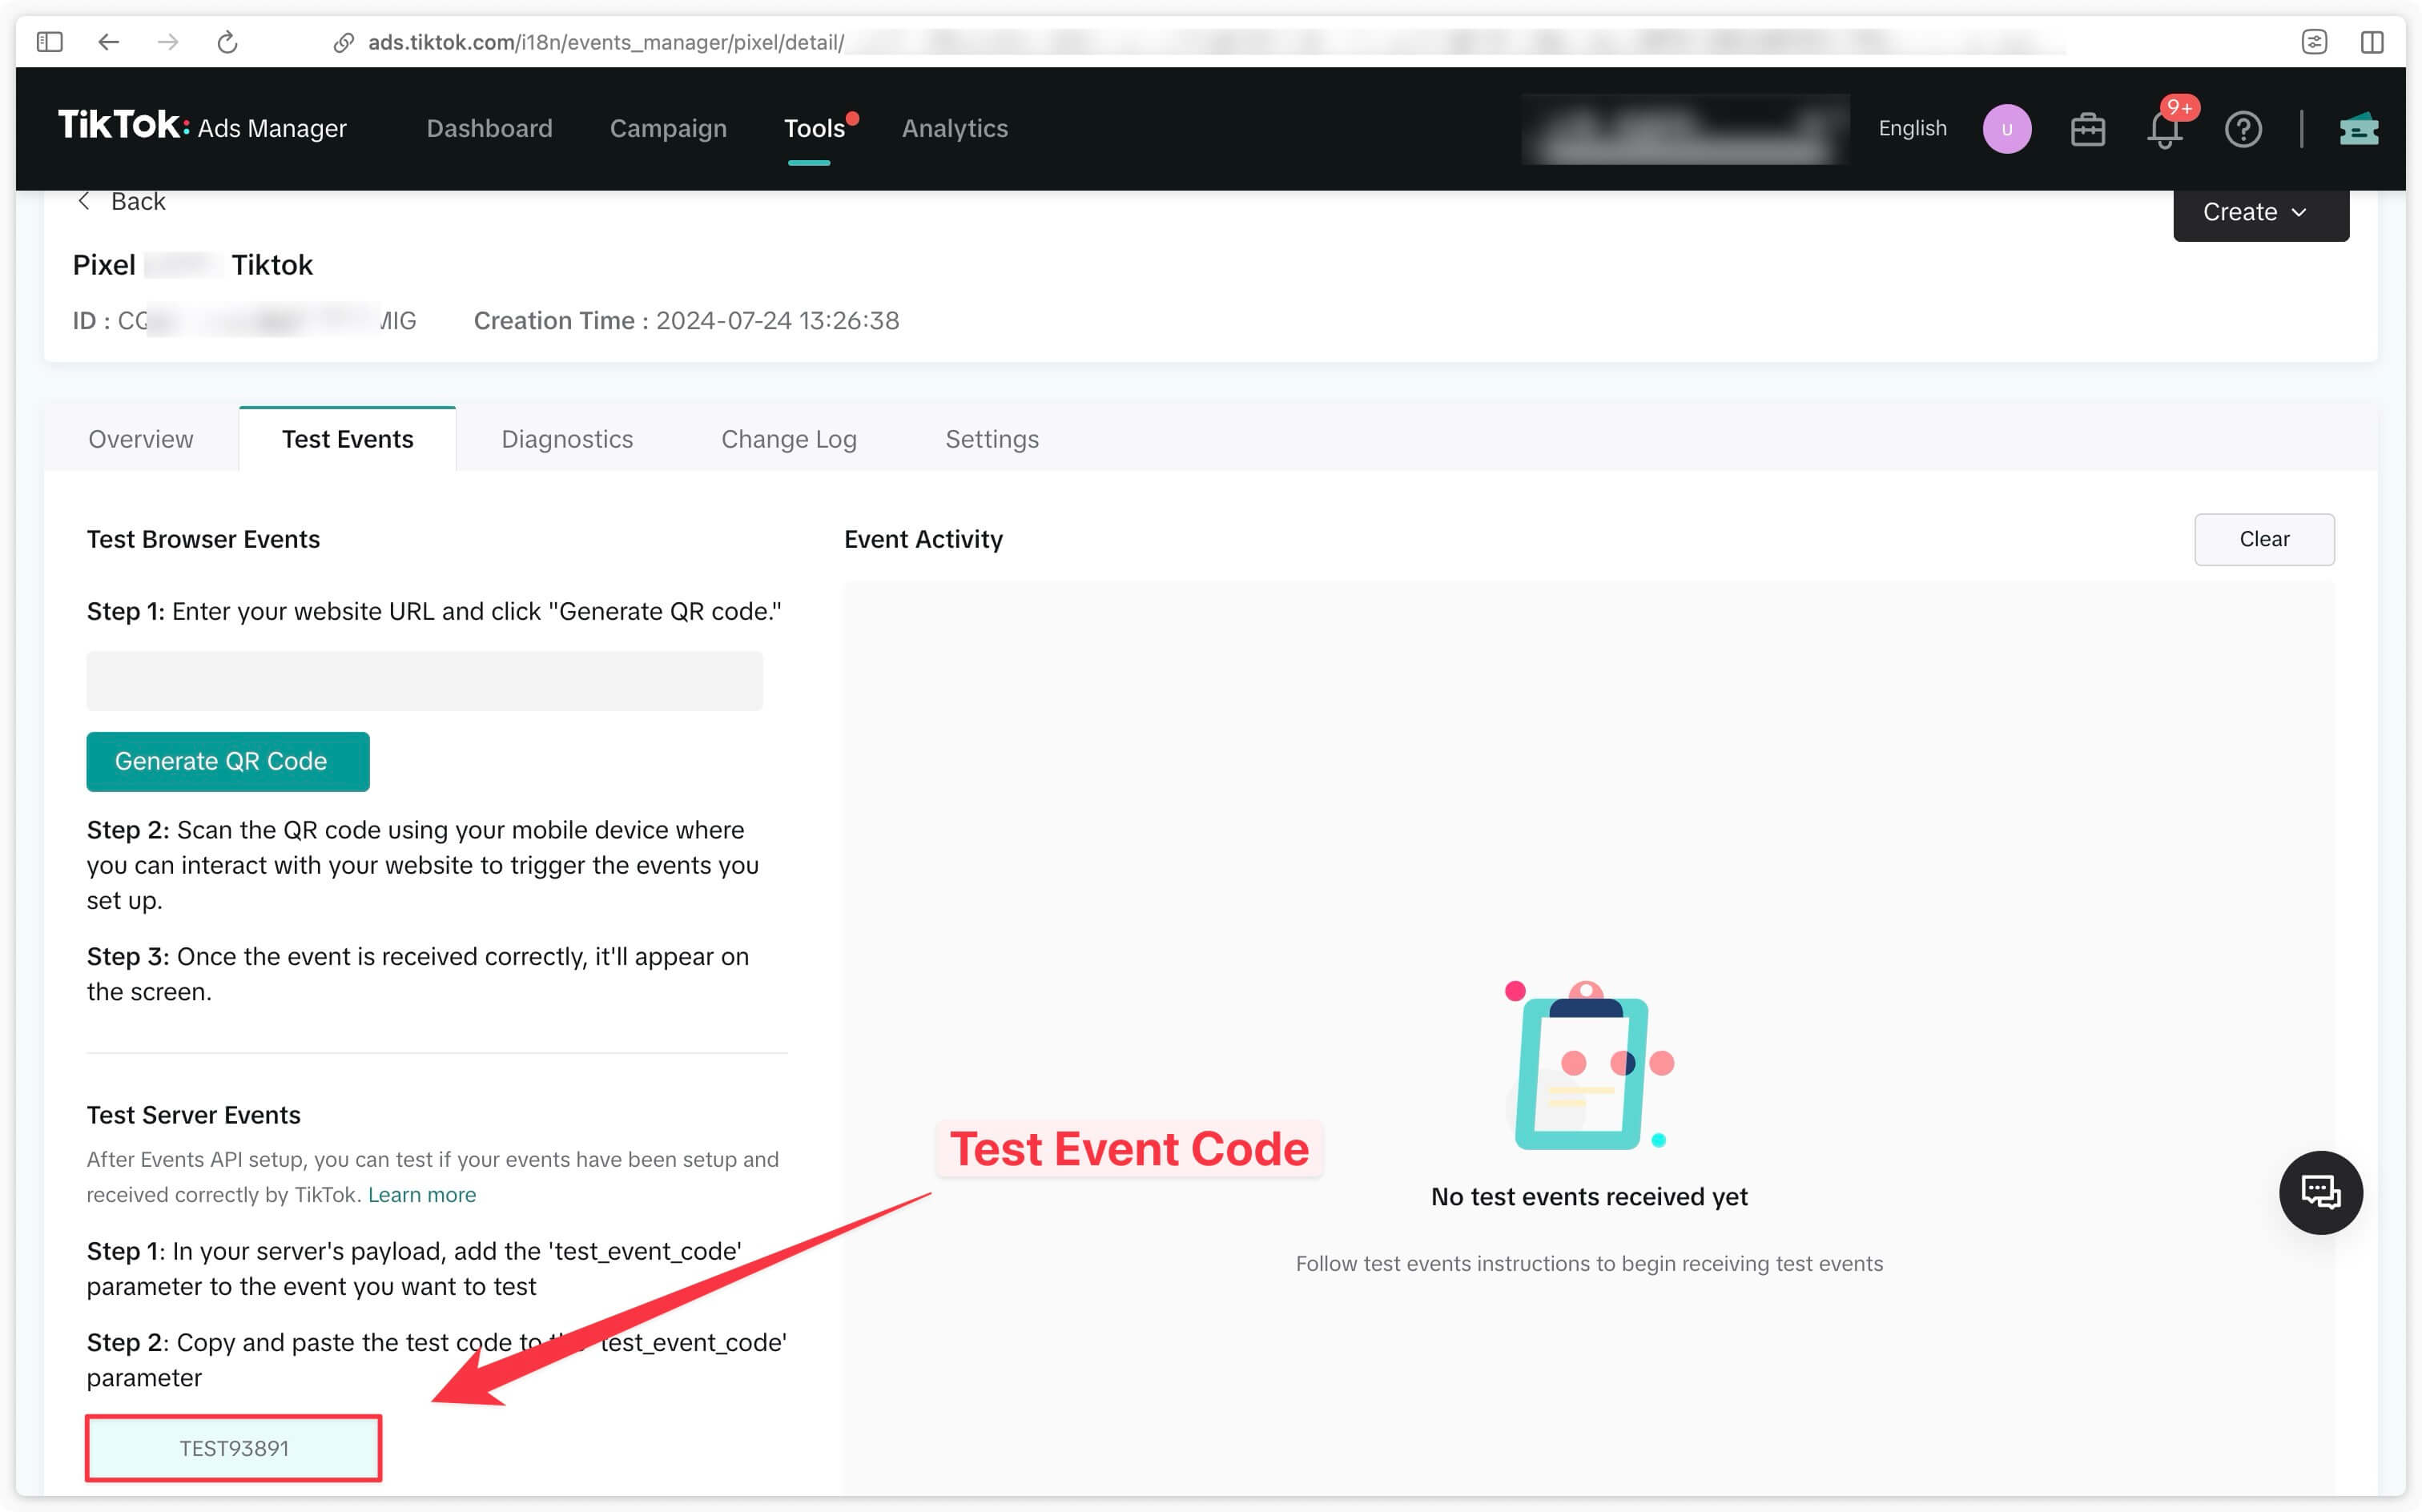
Task: Click the briefcase/assets icon
Action: coord(2088,127)
